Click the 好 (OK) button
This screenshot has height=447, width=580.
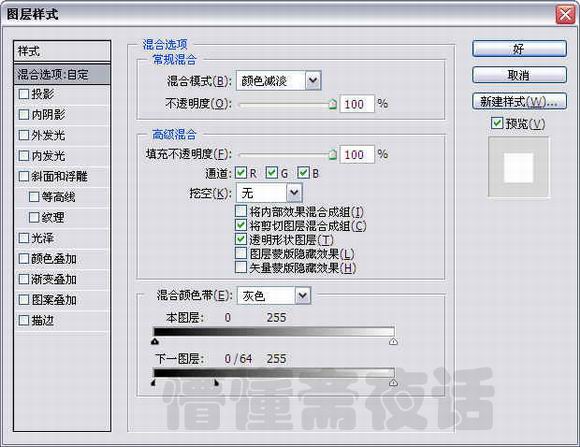[519, 48]
